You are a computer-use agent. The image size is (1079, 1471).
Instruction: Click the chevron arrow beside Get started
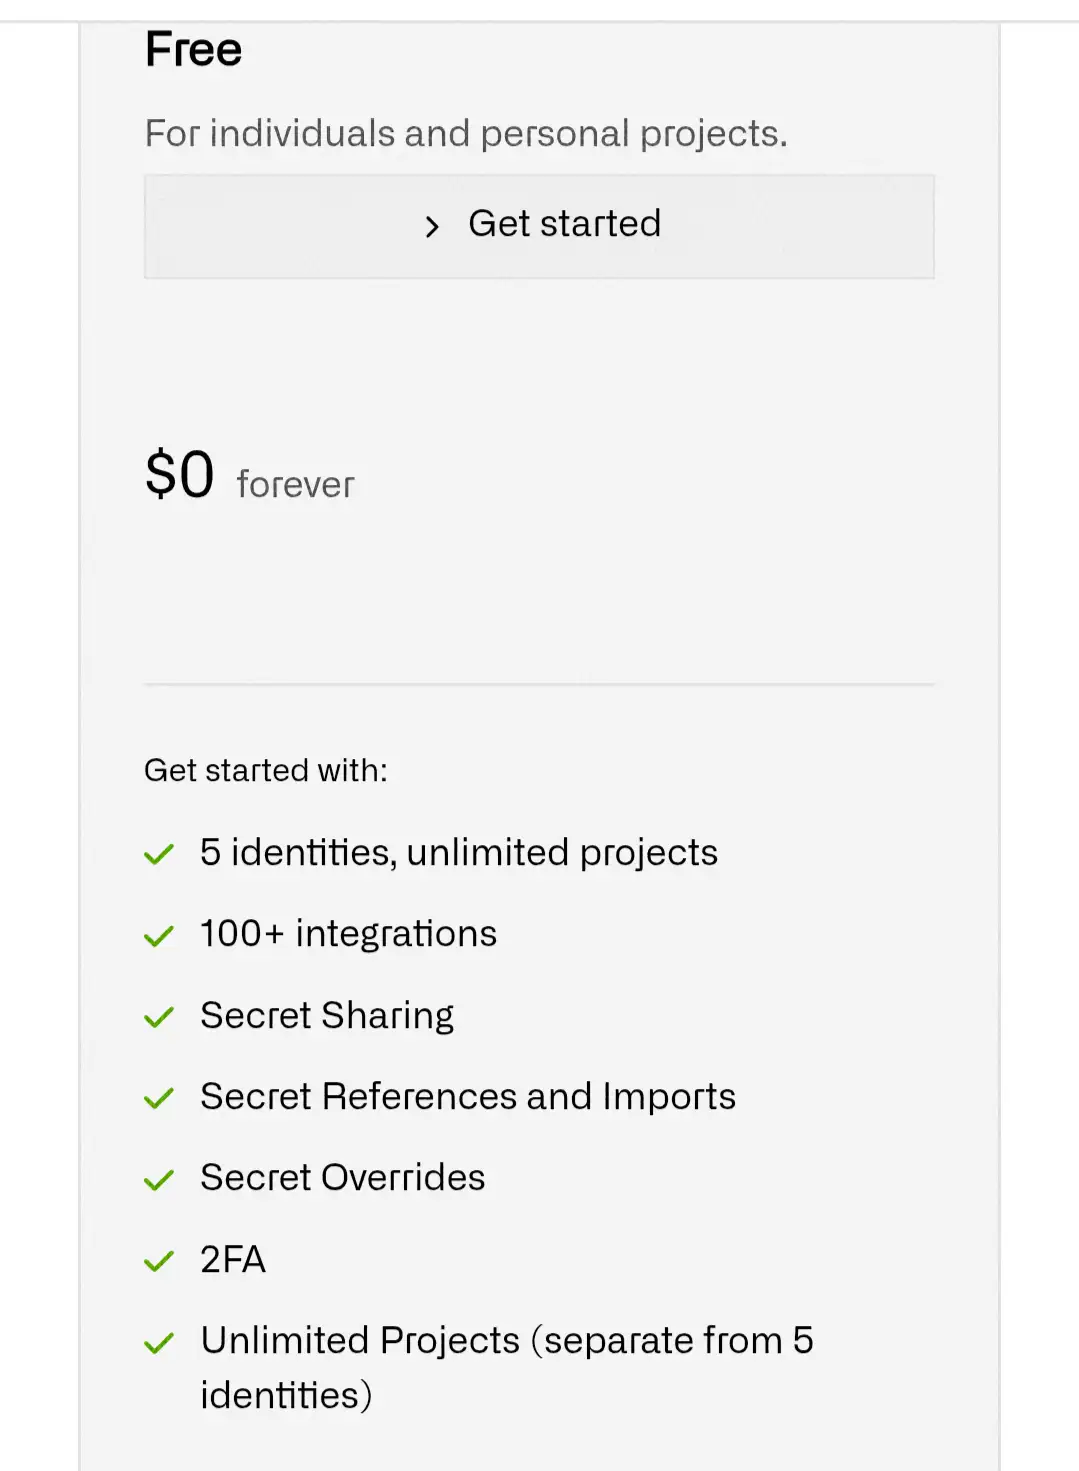tap(432, 227)
